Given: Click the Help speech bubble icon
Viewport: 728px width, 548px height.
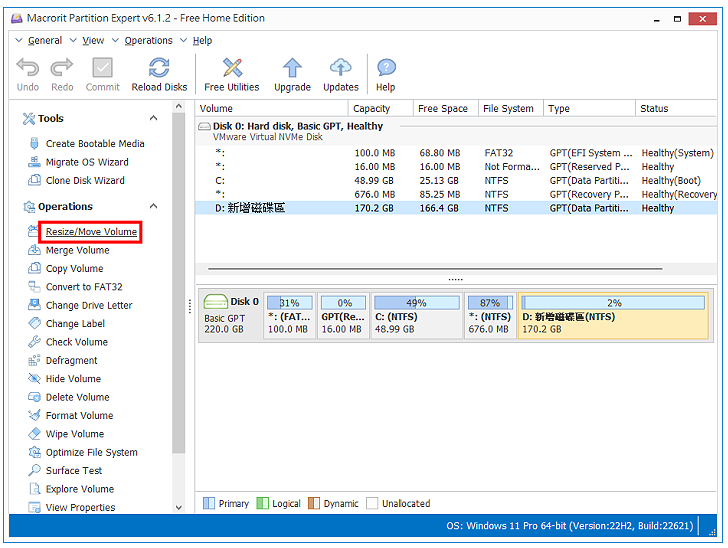Looking at the screenshot, I should point(386,67).
